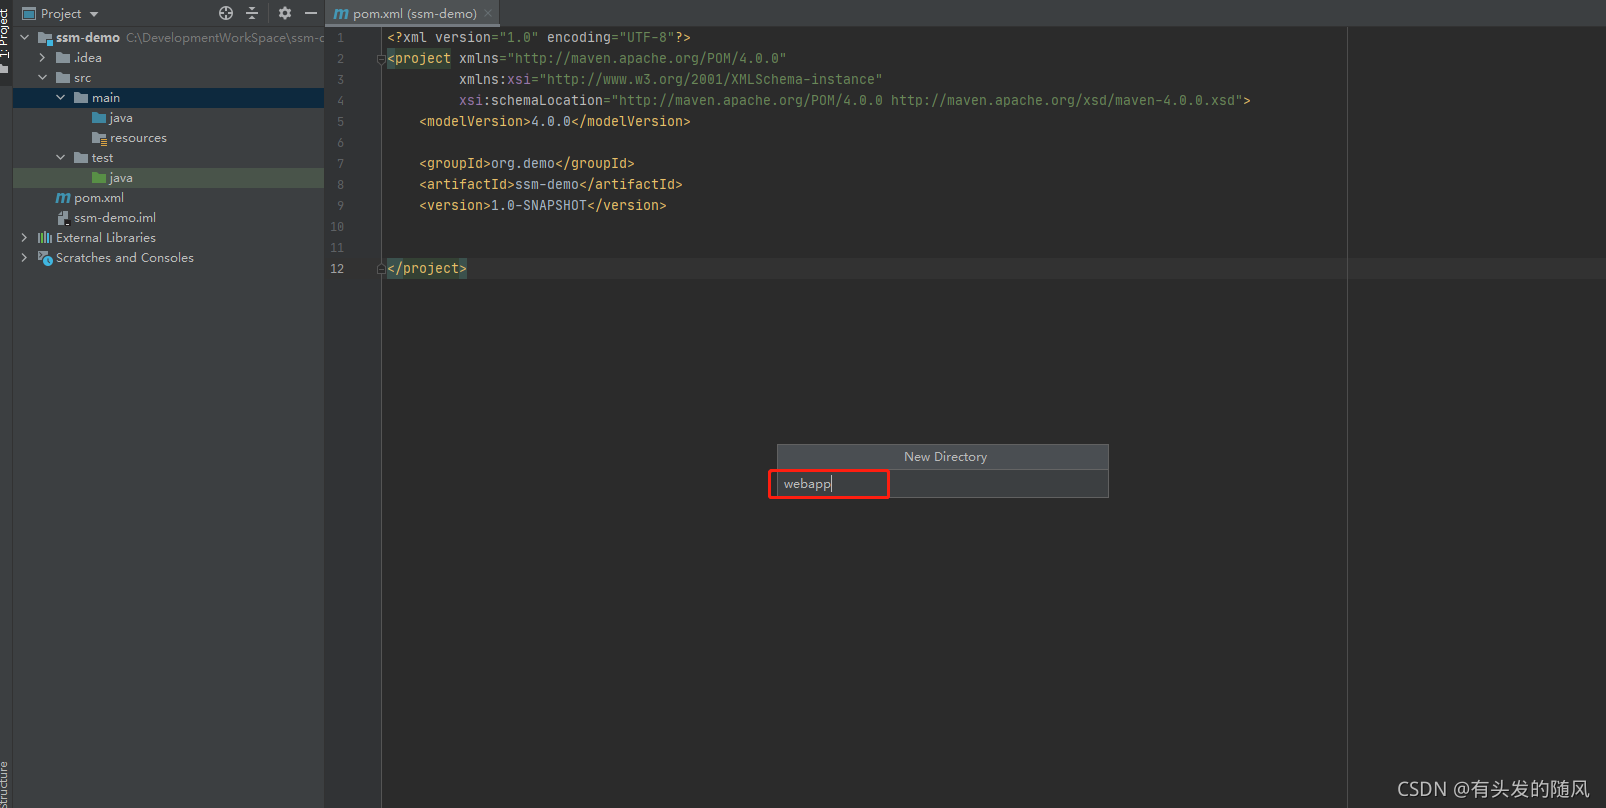
Task: Collapse the main folder
Action: tap(61, 98)
